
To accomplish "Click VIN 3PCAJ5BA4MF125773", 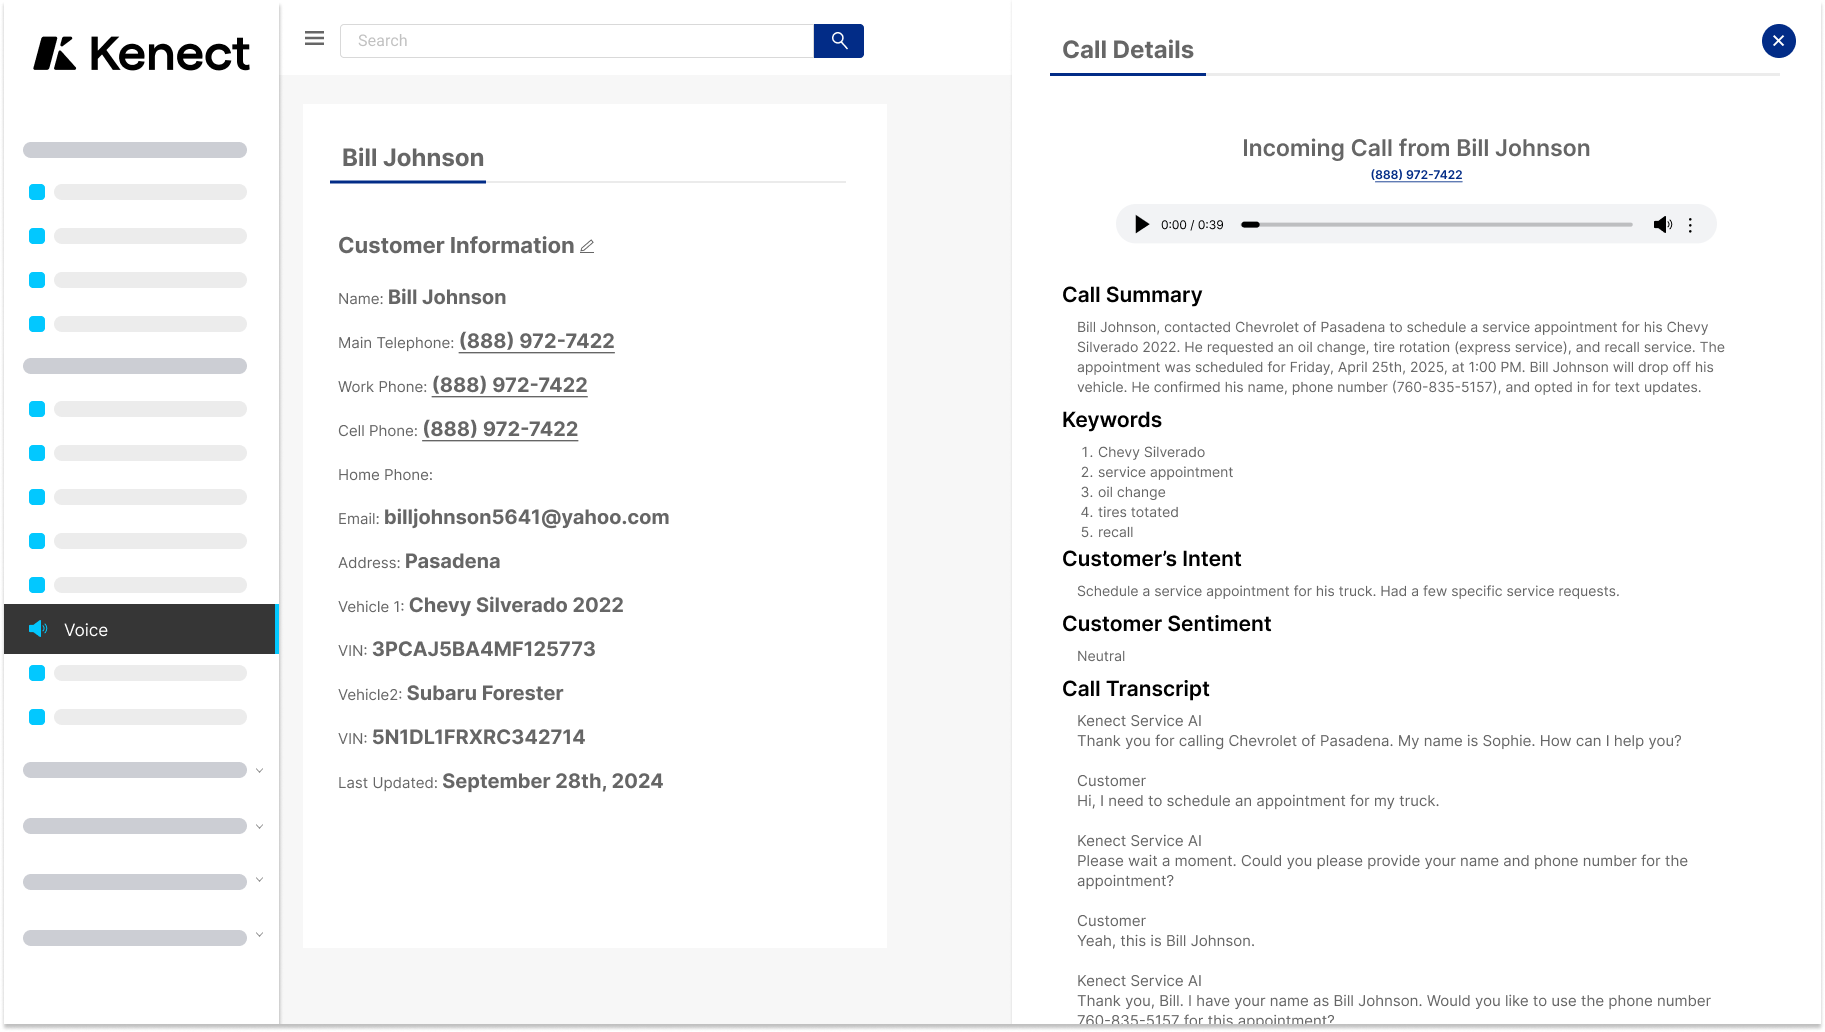I will pos(483,649).
